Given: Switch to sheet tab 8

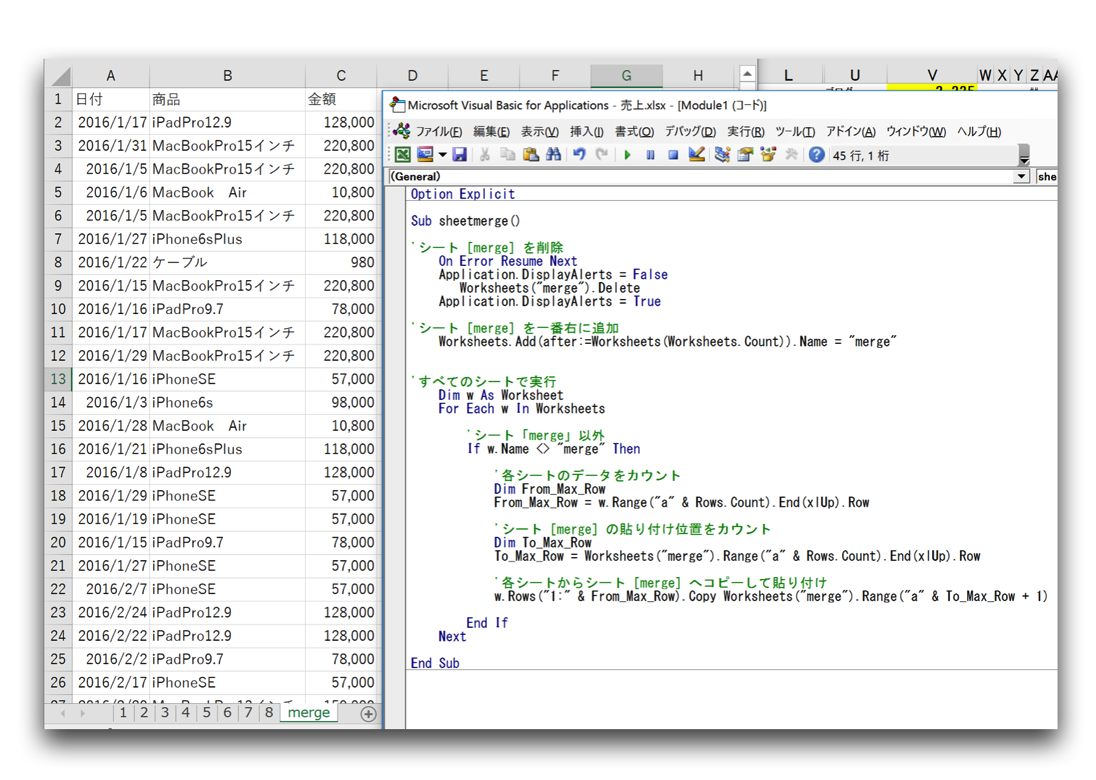Looking at the screenshot, I should click(x=269, y=712).
